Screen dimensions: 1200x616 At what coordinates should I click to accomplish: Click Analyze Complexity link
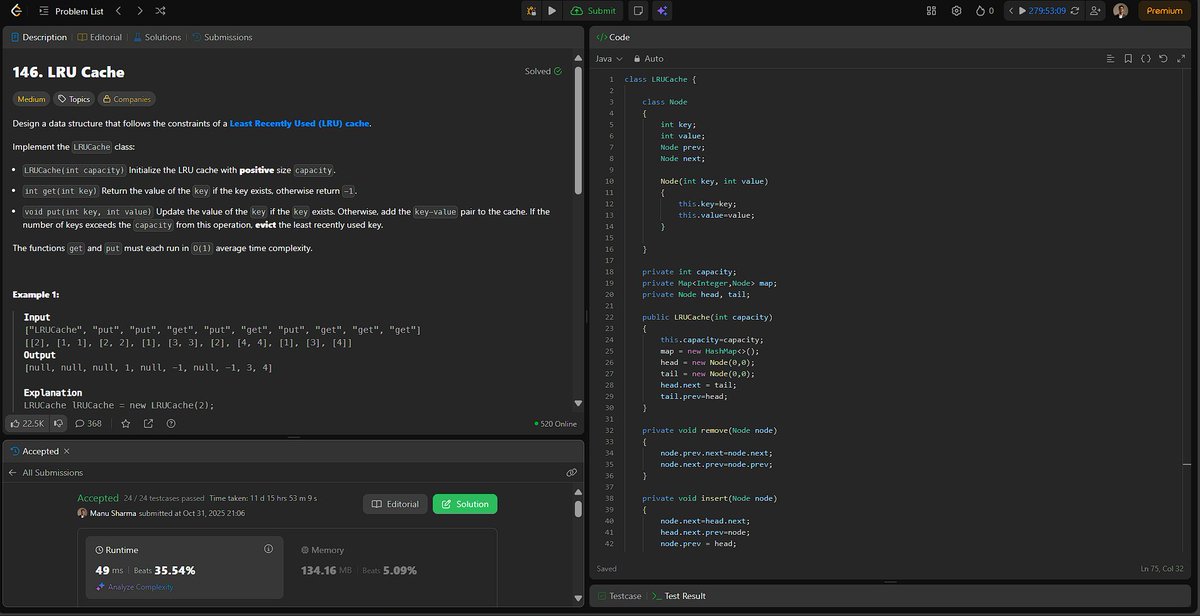coord(135,587)
